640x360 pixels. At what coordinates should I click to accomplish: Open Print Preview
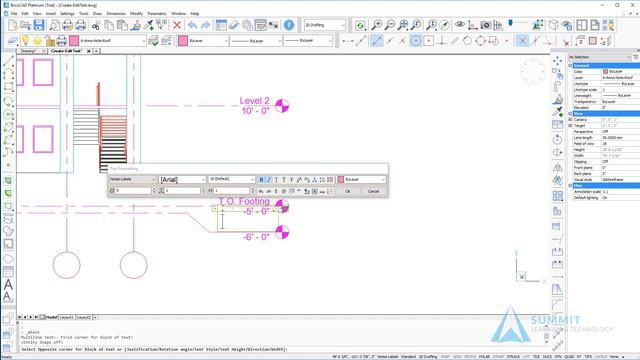click(x=54, y=25)
